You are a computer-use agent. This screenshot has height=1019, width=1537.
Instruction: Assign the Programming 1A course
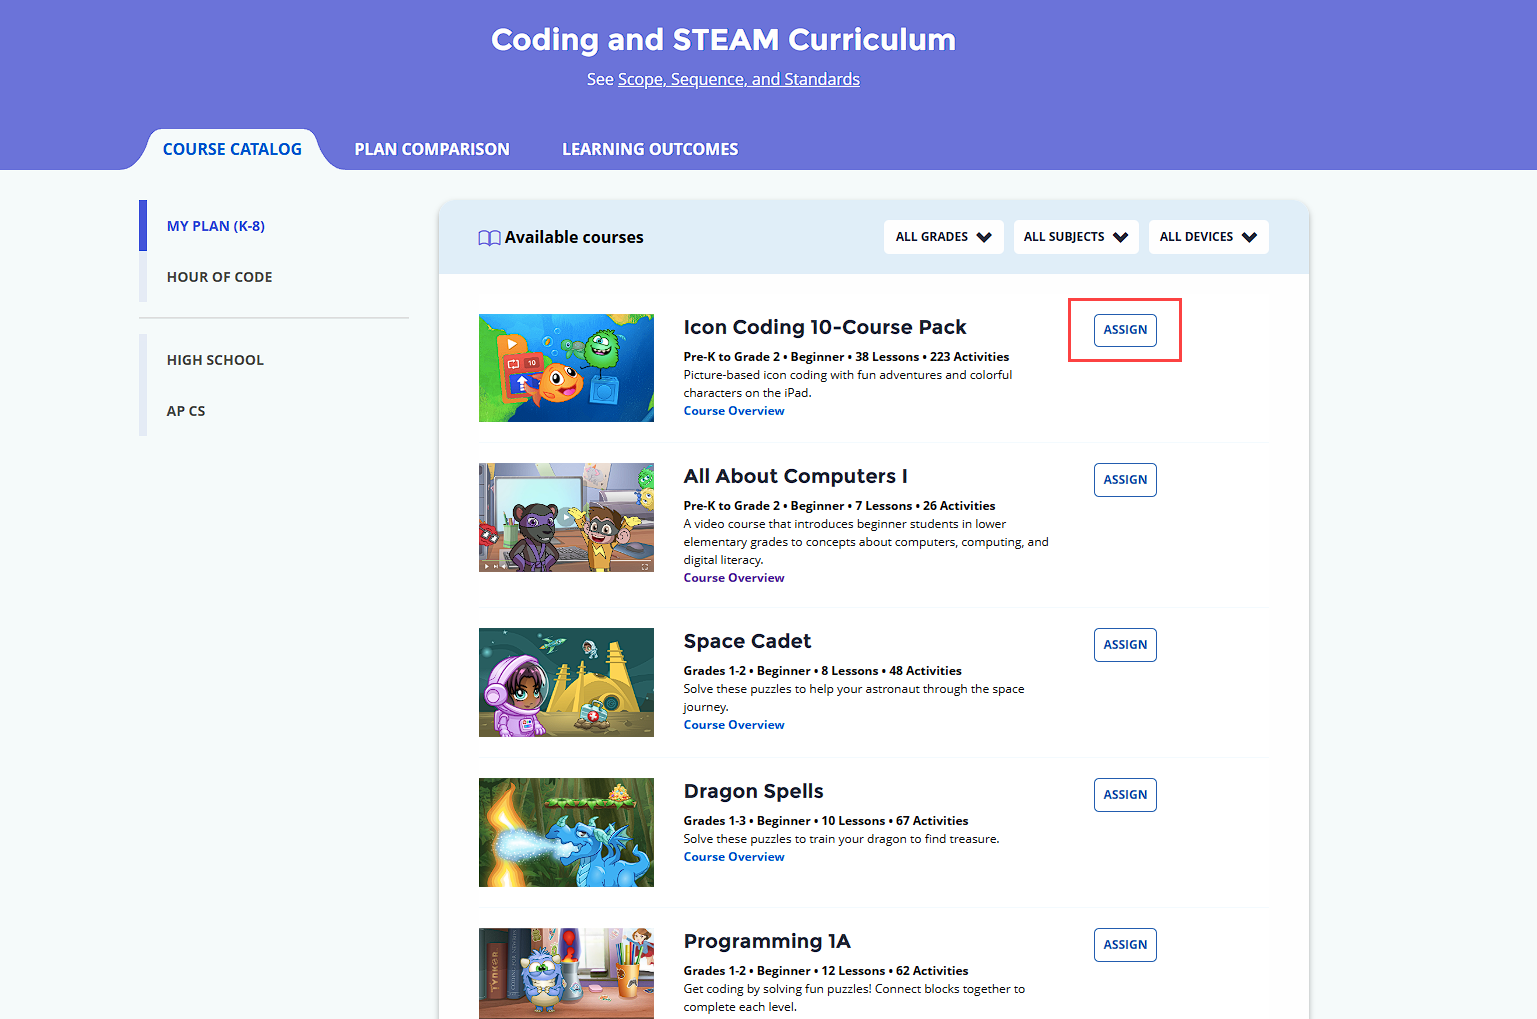(1125, 945)
